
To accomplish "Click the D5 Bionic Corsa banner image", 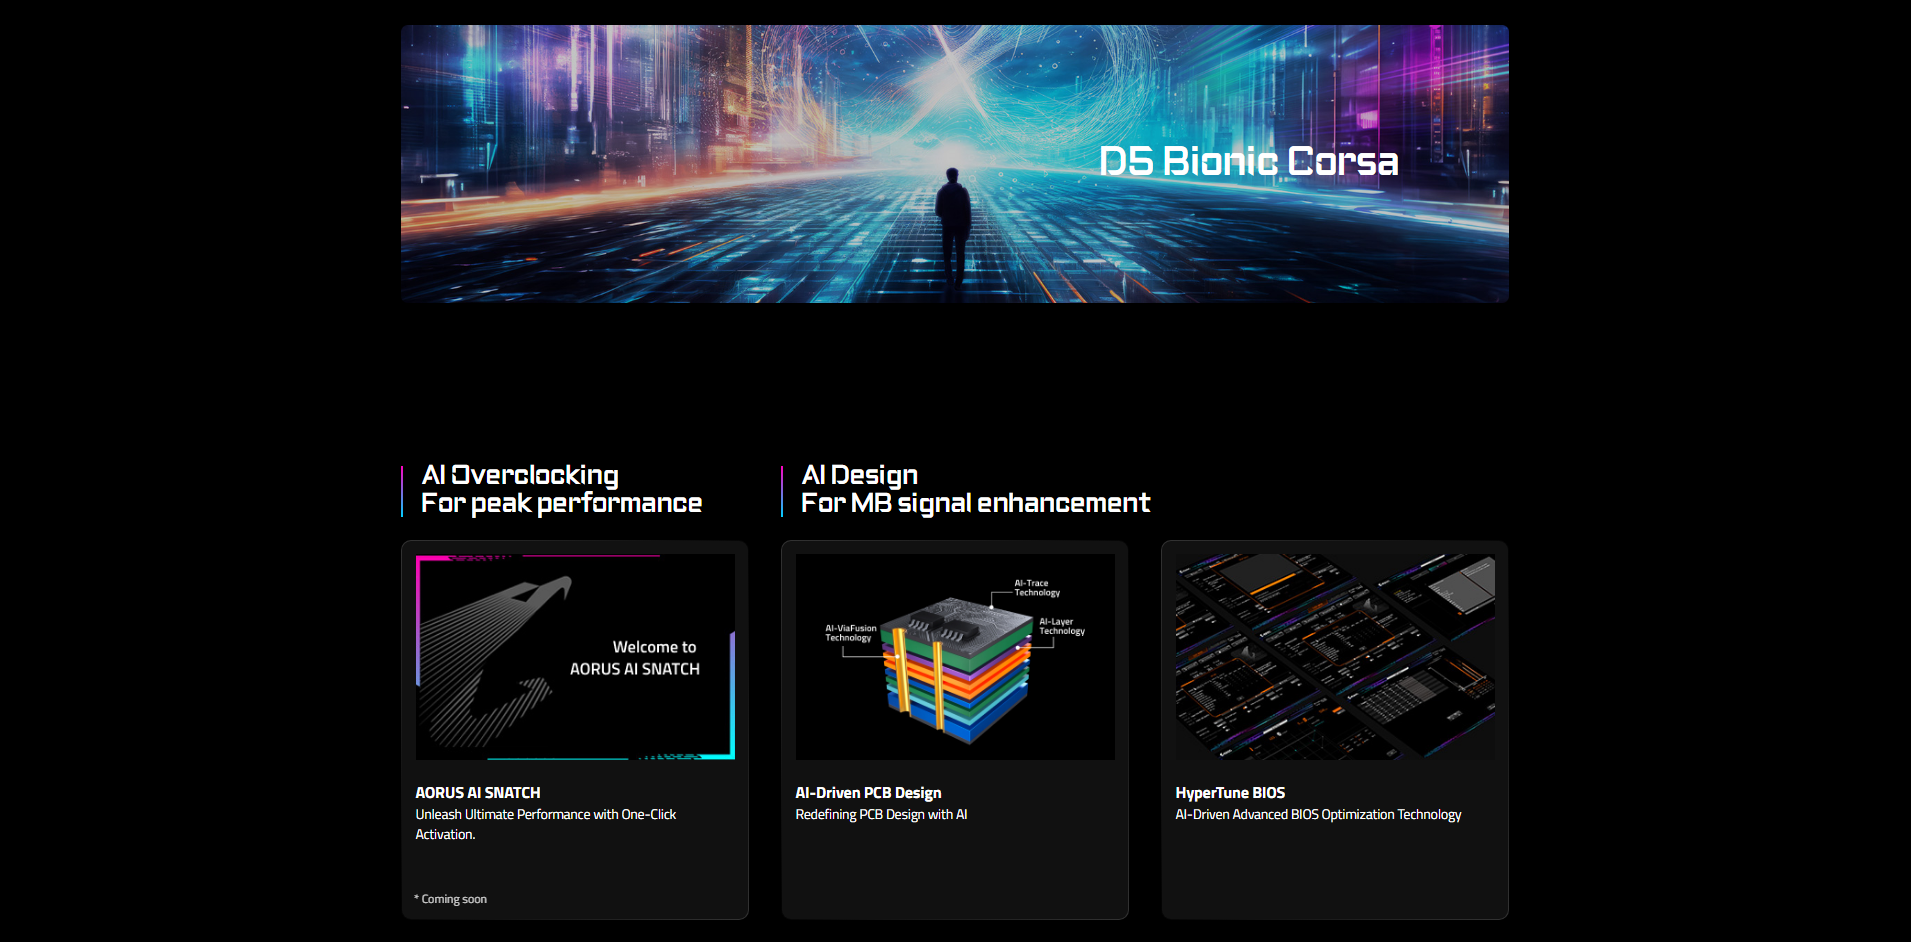I will point(954,164).
